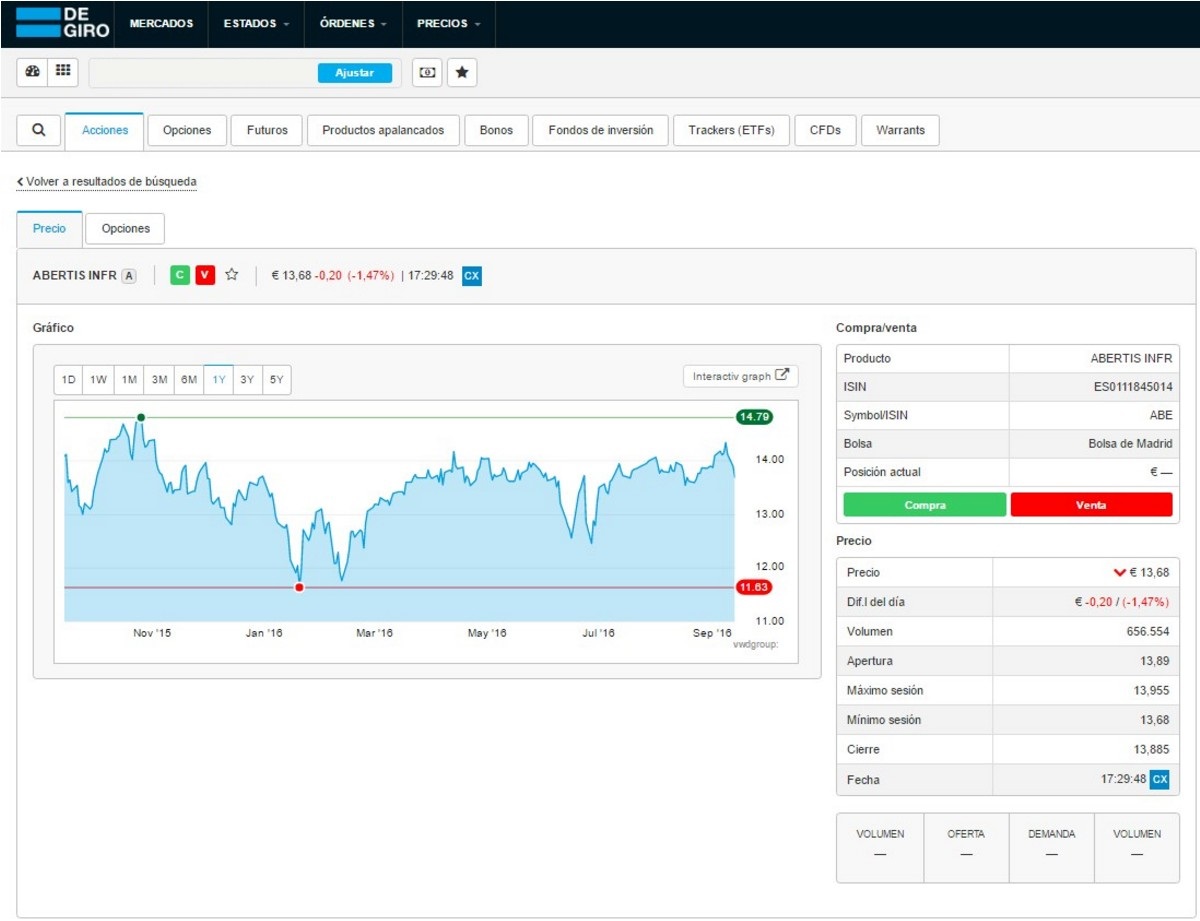Open Mercados menu
The height and width of the screenshot is (921, 1200).
[x=161, y=24]
